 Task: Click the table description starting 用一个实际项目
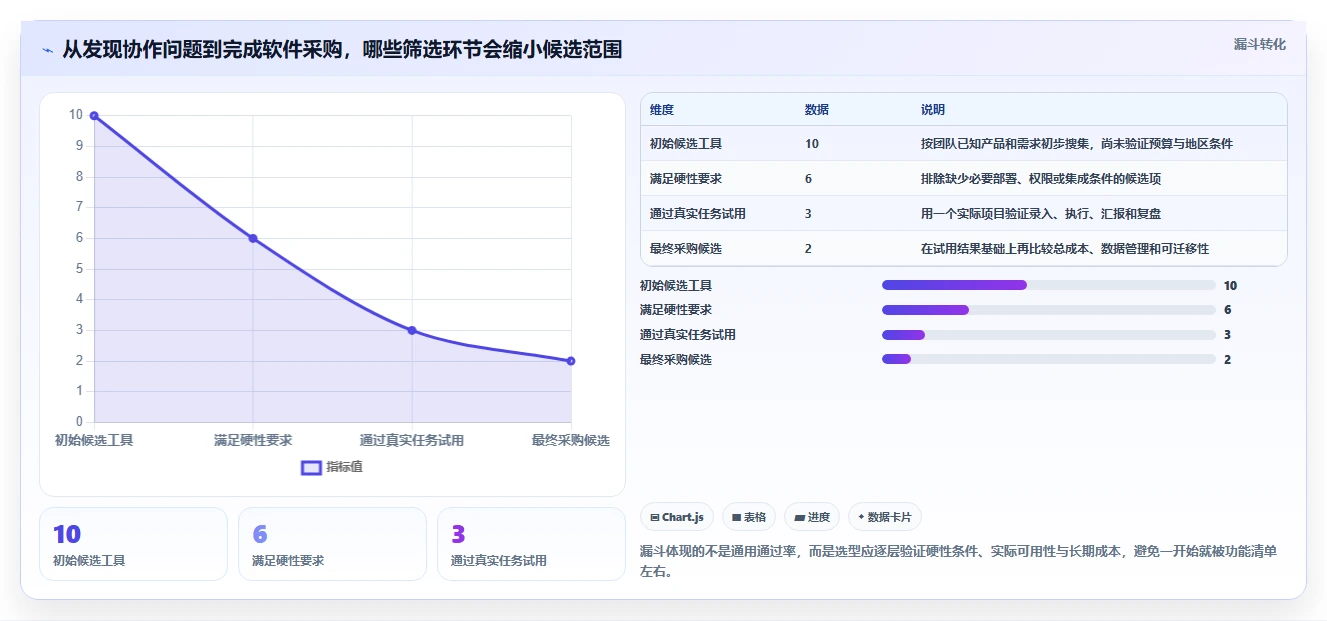pos(1041,214)
